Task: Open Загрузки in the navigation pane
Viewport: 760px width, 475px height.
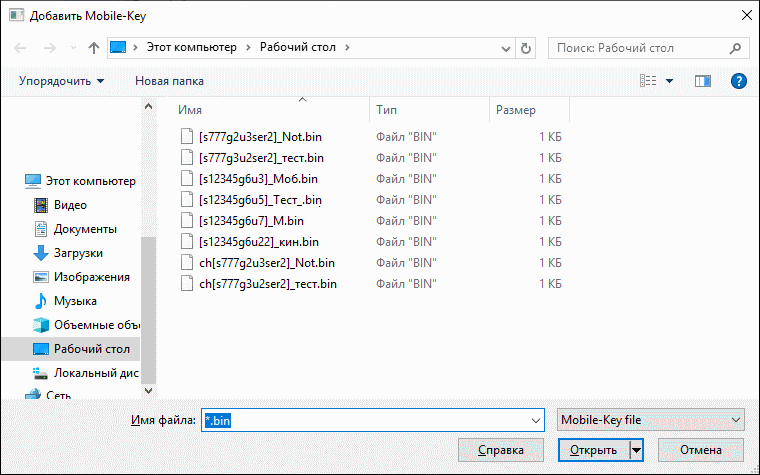Action: coord(78,253)
